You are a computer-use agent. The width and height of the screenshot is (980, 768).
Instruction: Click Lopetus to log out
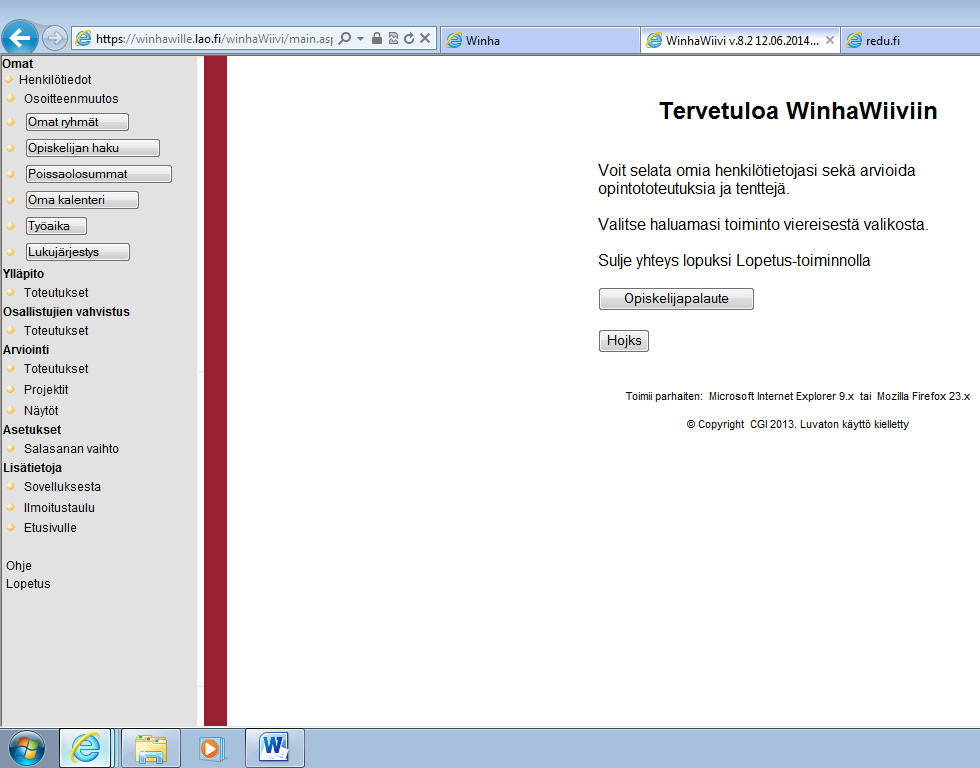(x=28, y=584)
